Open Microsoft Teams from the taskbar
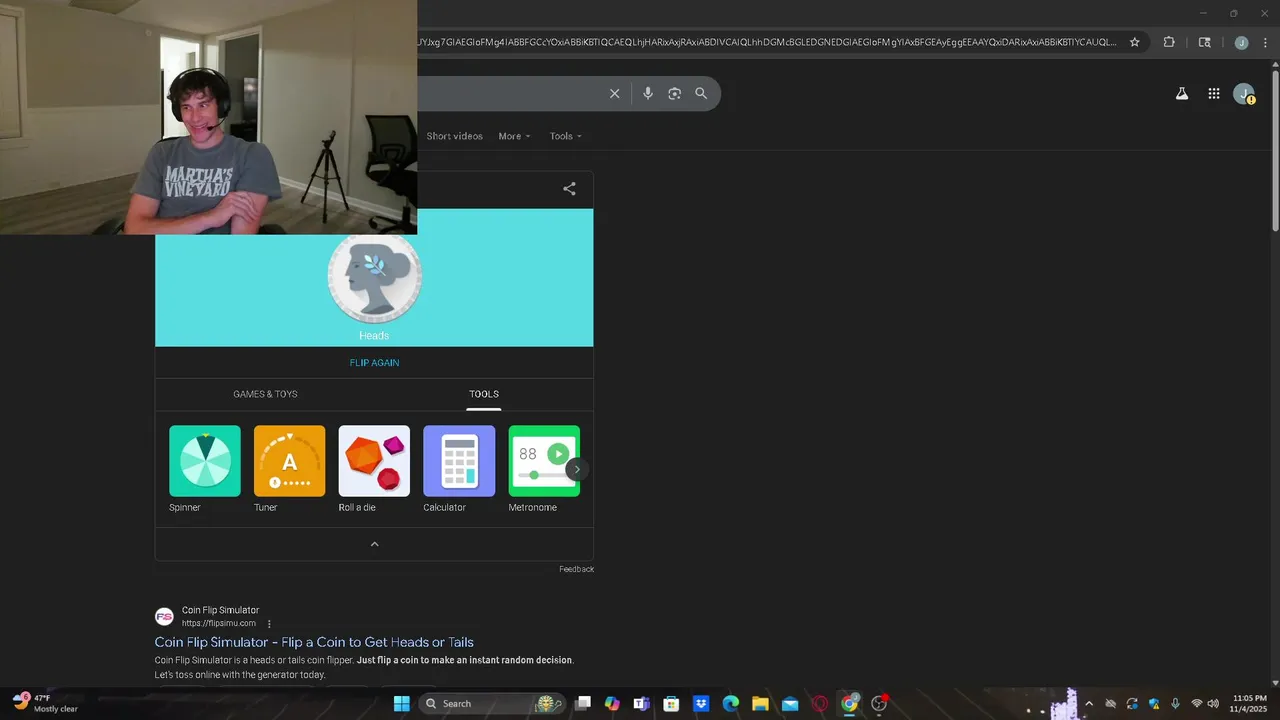The image size is (1280, 720). coord(641,703)
